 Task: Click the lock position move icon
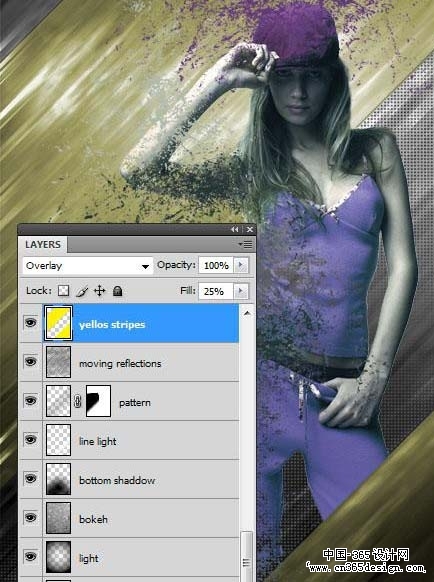point(99,291)
